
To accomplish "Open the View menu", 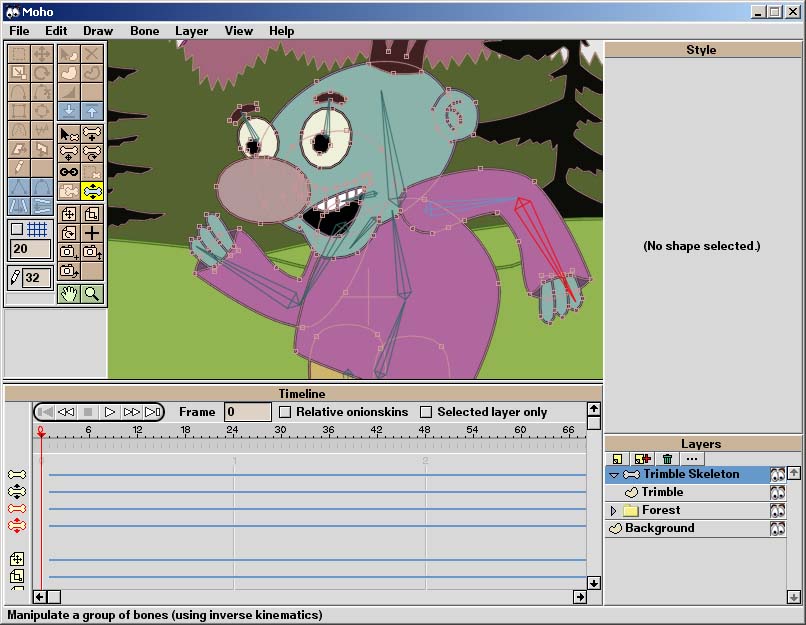I will (x=239, y=31).
